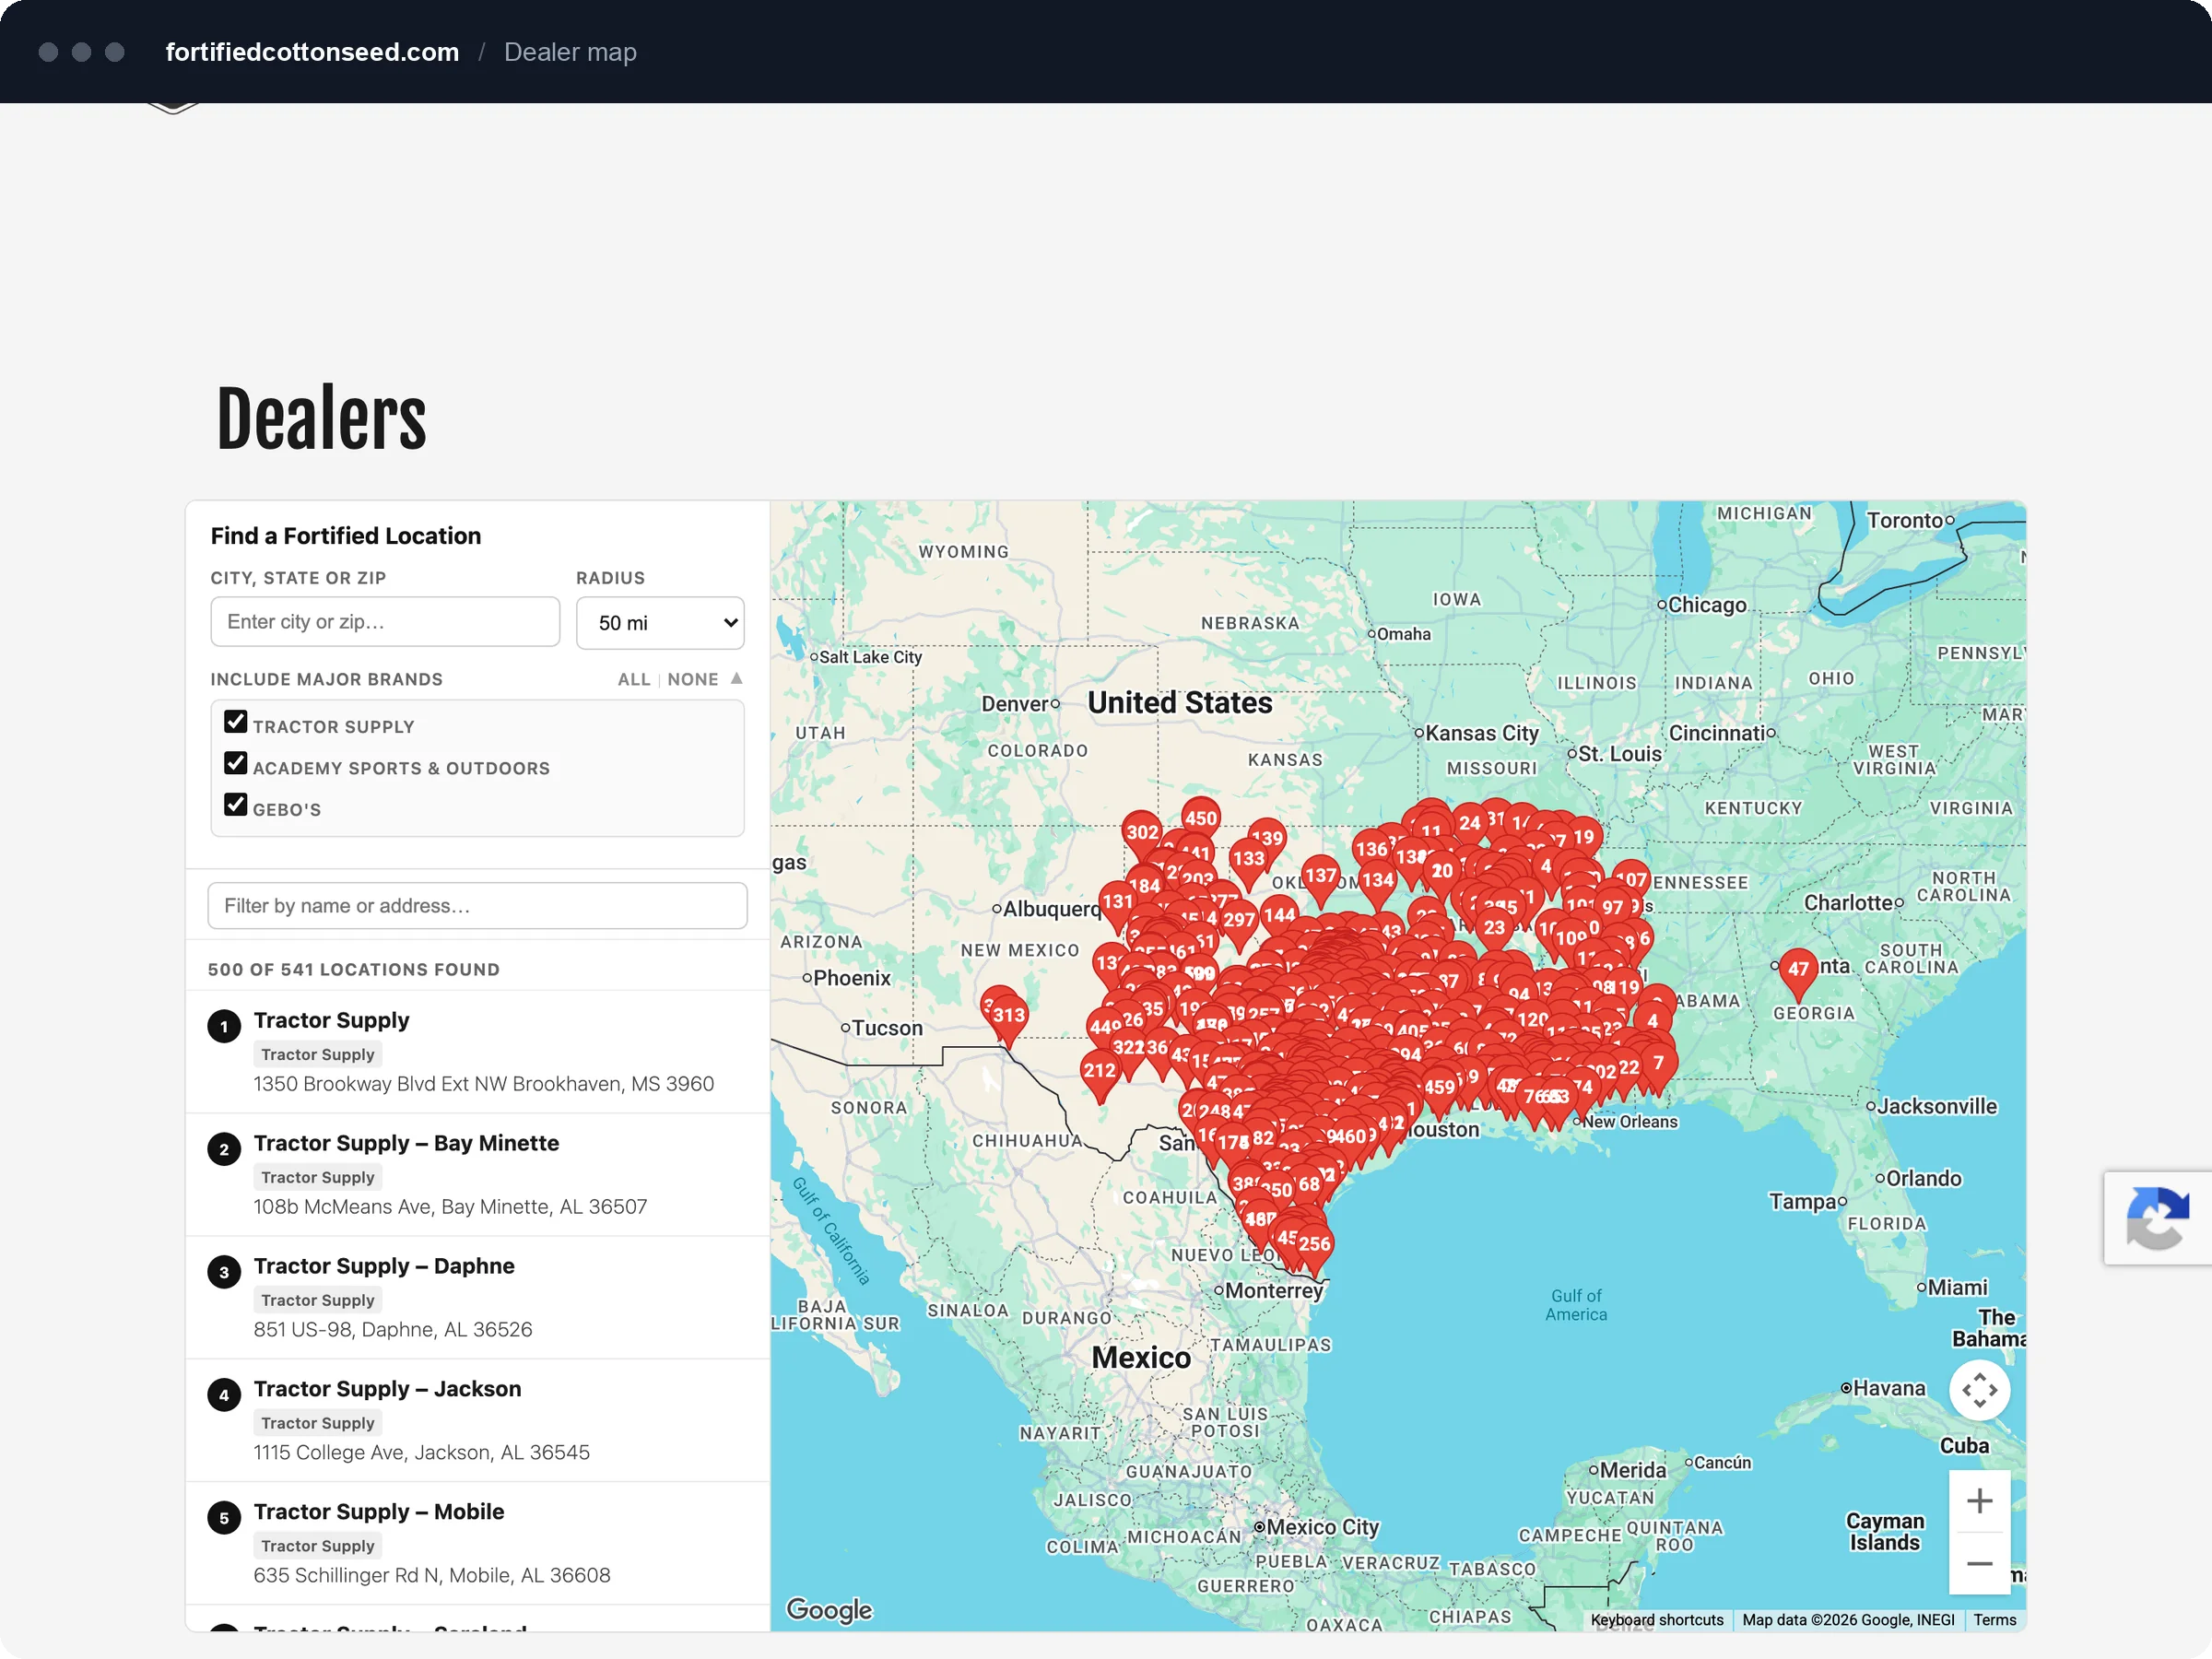The width and height of the screenshot is (2212, 1659).
Task: Click the Google logo on map
Action: (829, 1610)
